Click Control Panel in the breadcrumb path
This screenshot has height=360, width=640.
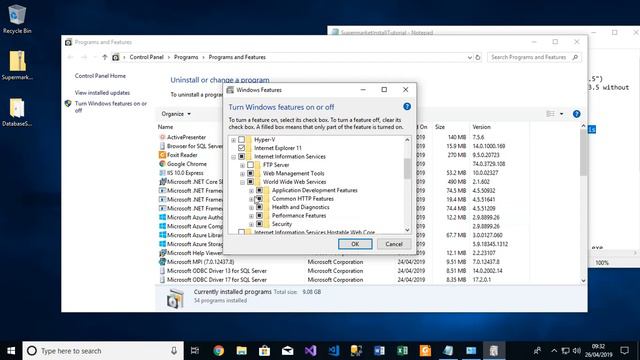pyautogui.click(x=147, y=58)
